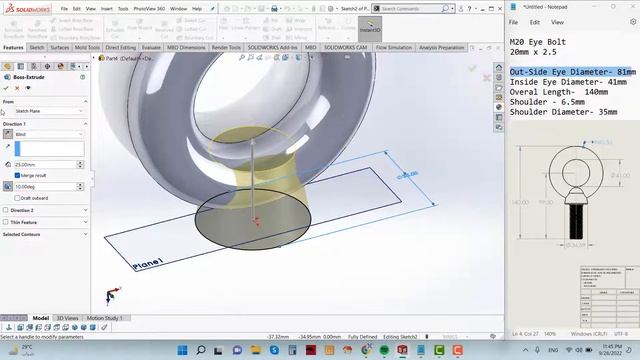
Task: Open SOLIDWORKS Resources home in task pane
Action: (x=499, y=67)
